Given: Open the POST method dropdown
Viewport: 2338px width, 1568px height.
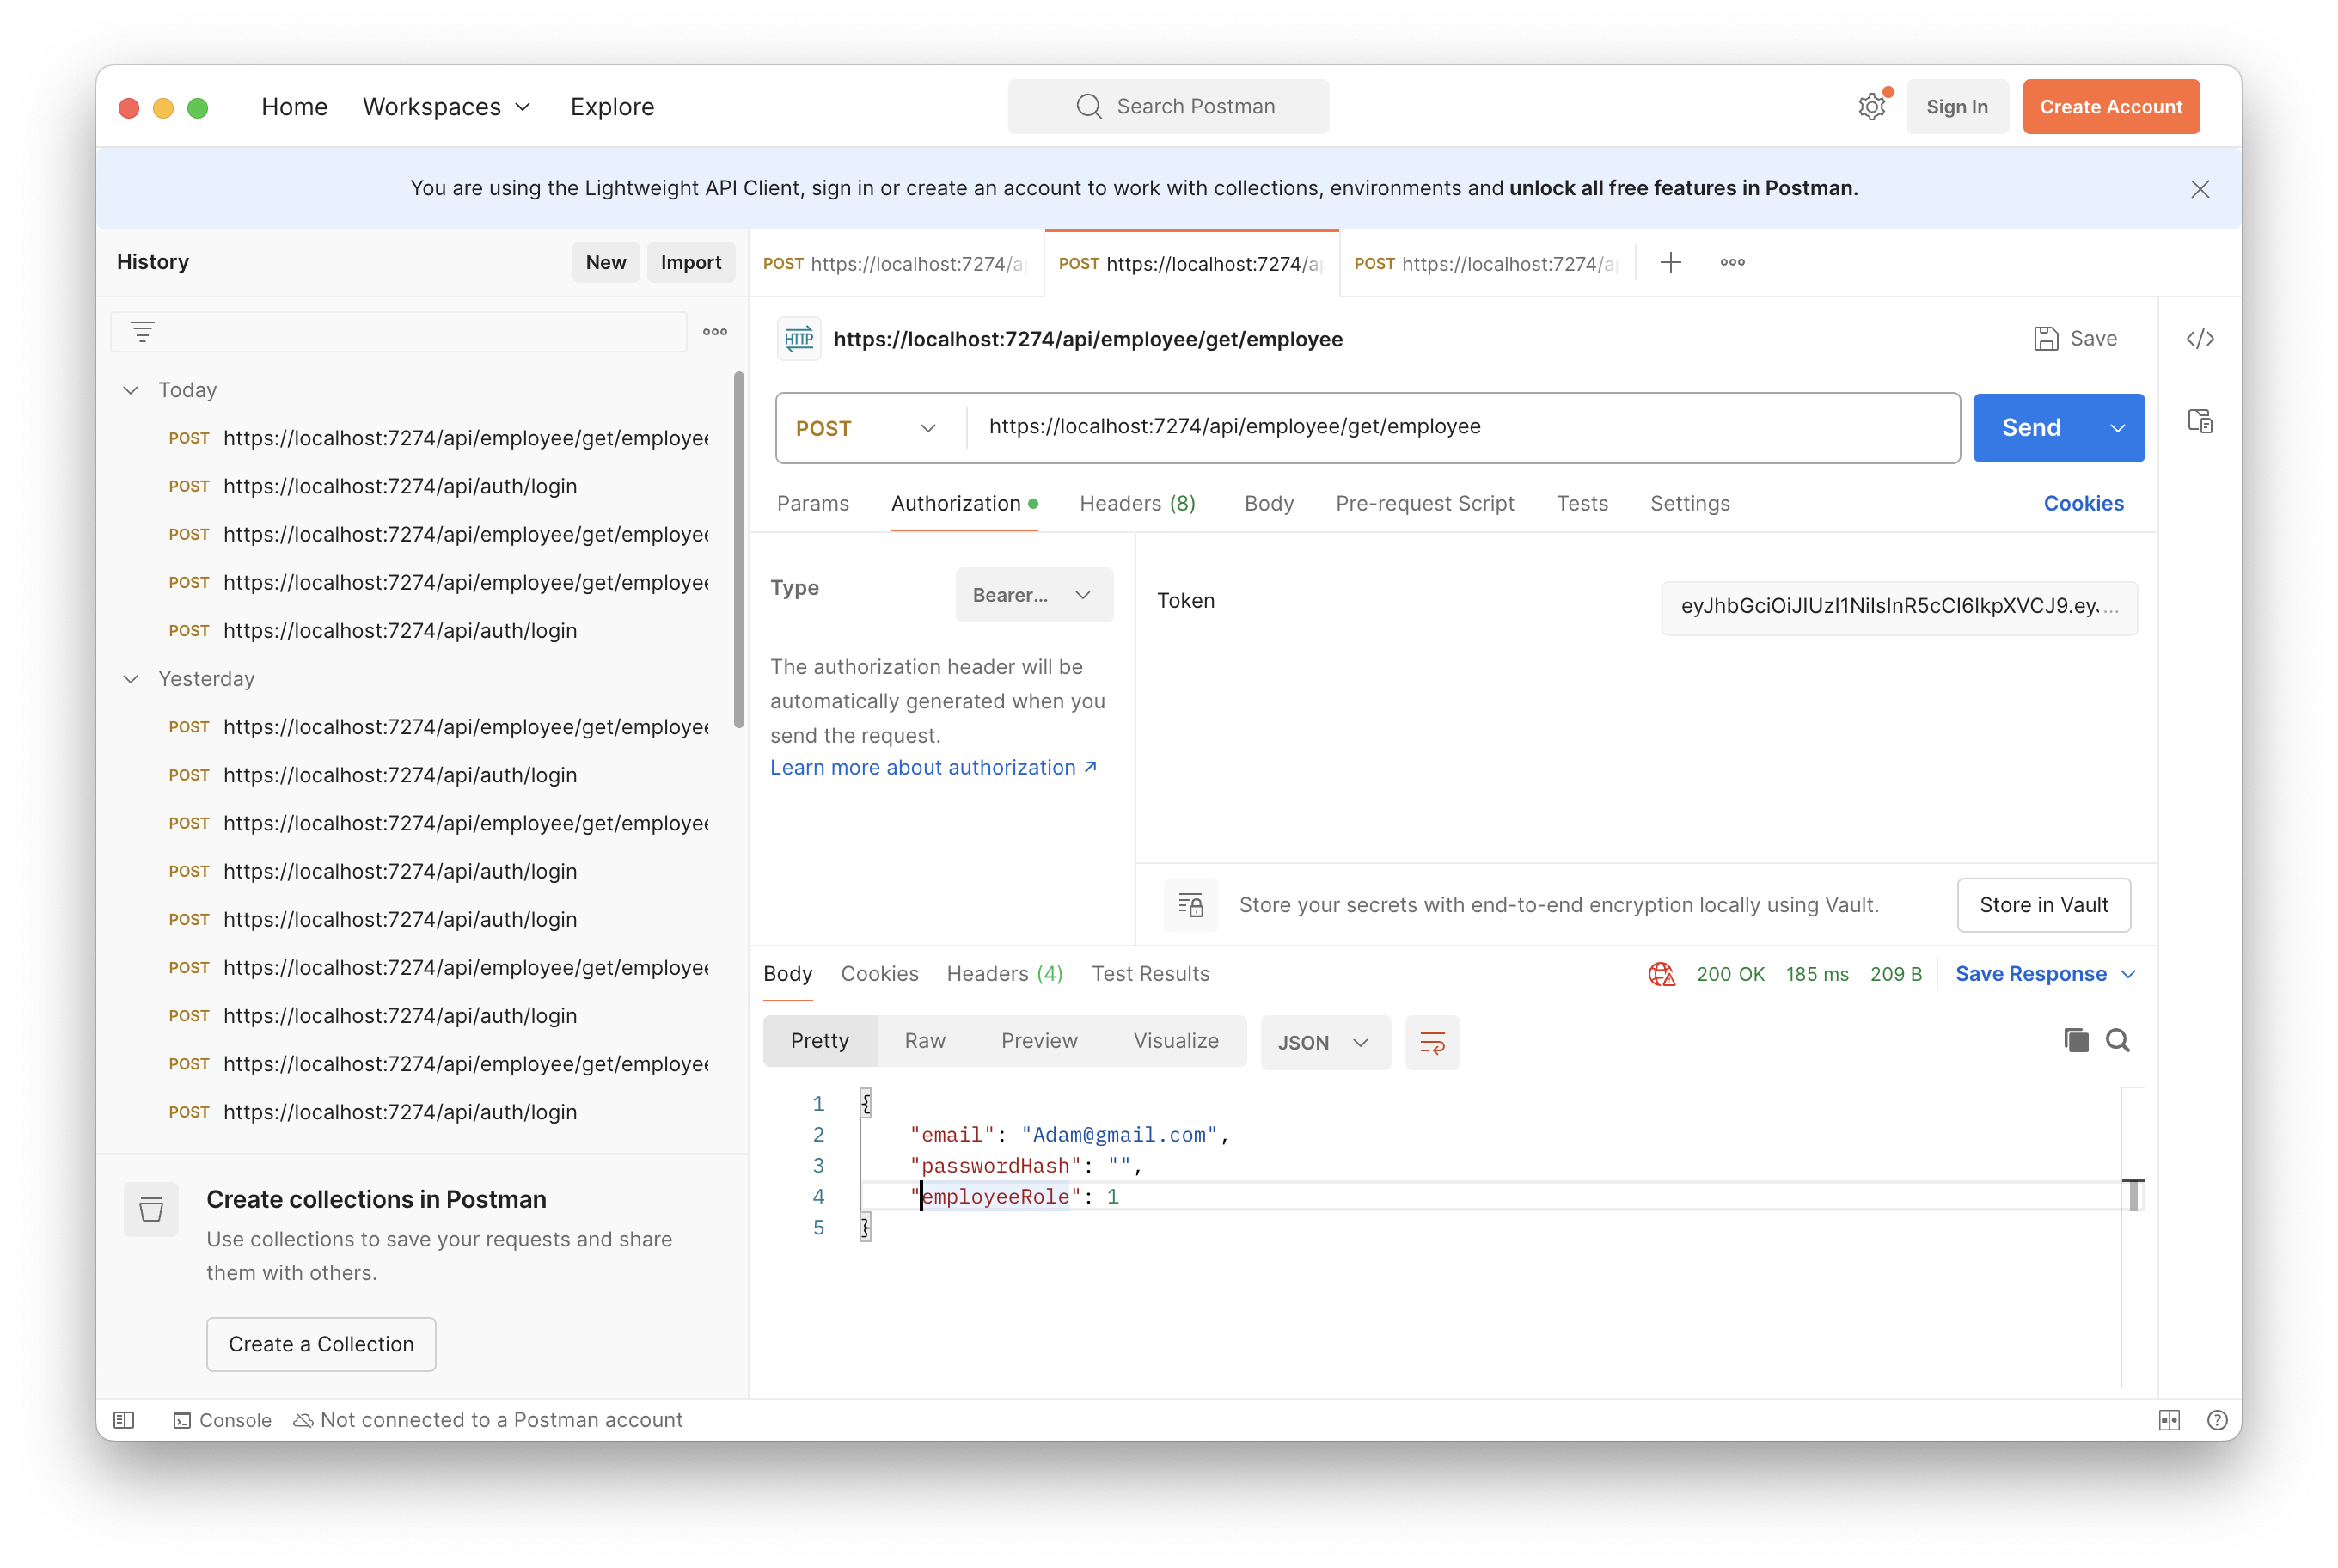Looking at the screenshot, I should pos(866,428).
